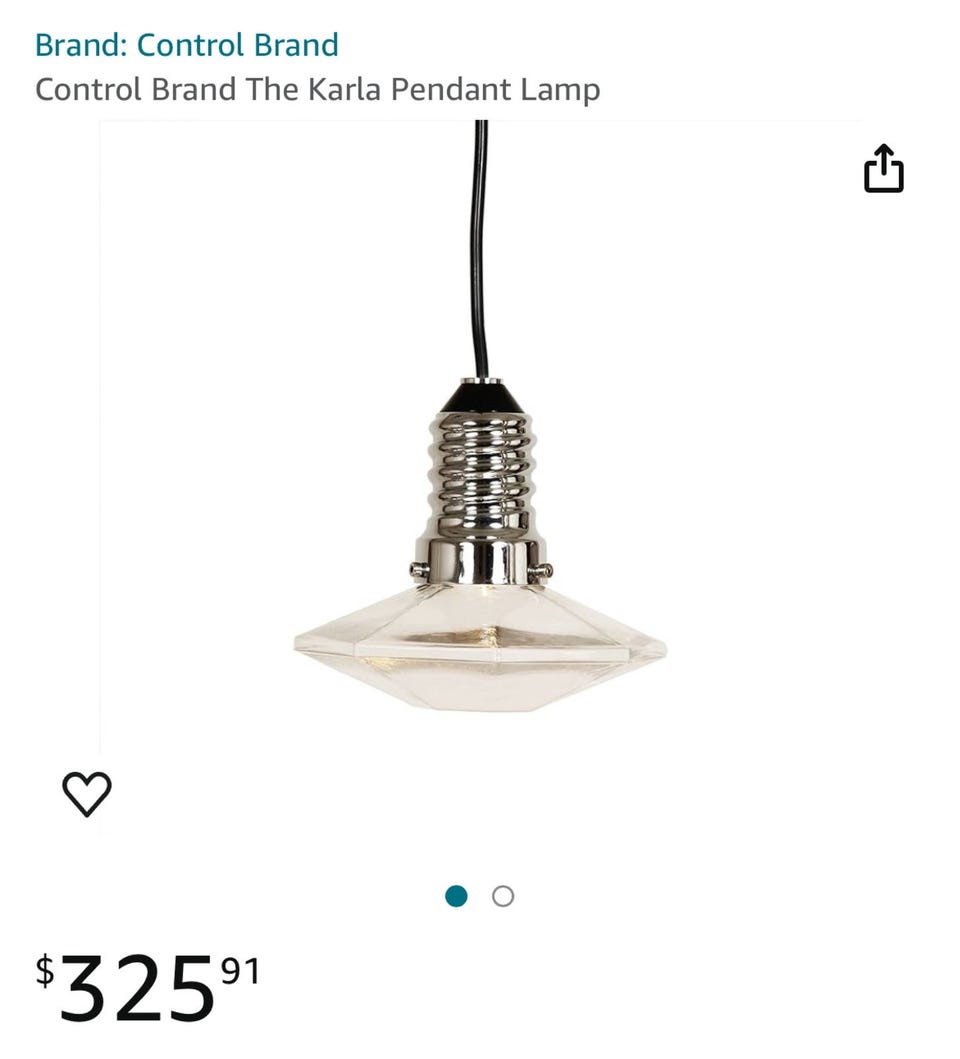The height and width of the screenshot is (1059, 960).
Task: Click the chrome threaded socket in the photo
Action: pyautogui.click(x=480, y=498)
